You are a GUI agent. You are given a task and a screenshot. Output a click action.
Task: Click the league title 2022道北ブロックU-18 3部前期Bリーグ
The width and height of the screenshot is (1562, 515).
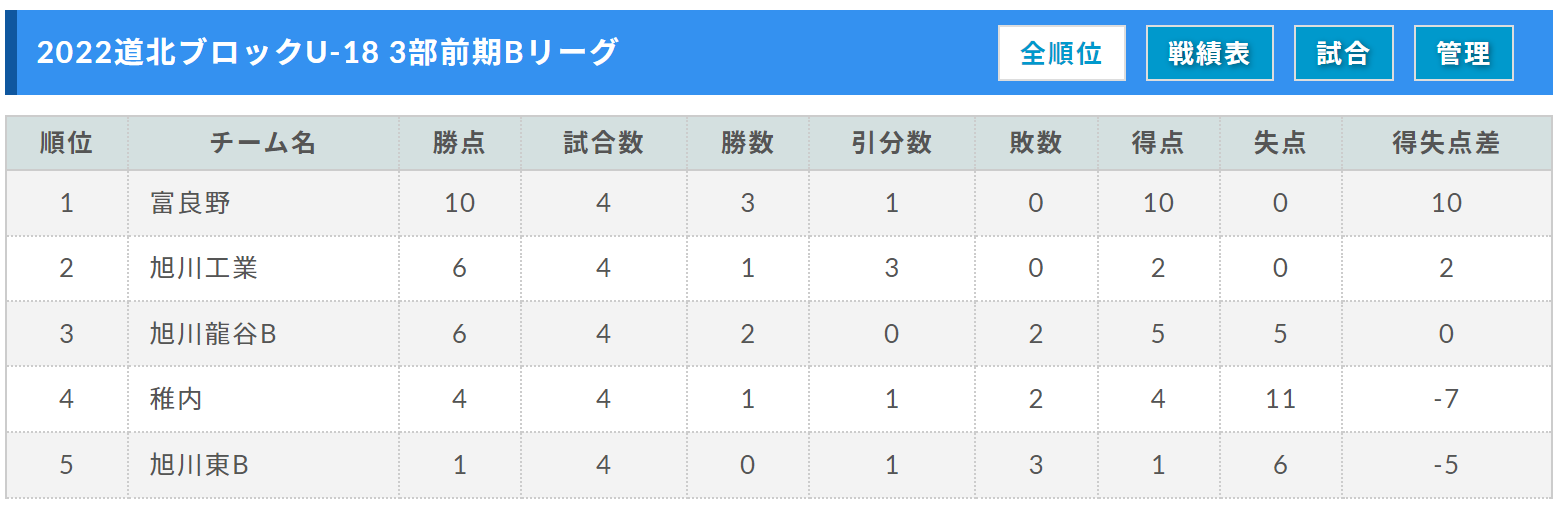click(x=328, y=52)
